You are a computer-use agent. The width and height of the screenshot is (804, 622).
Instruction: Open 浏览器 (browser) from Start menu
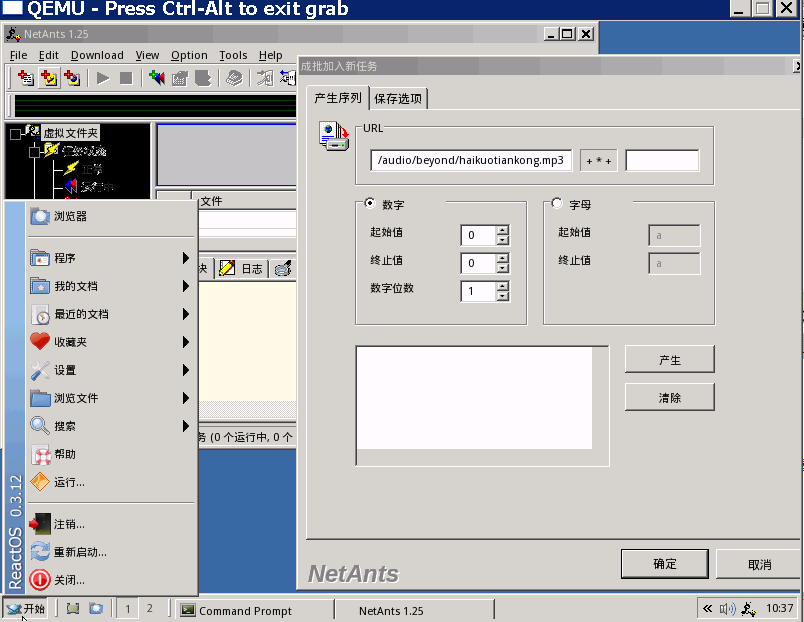tap(112, 216)
